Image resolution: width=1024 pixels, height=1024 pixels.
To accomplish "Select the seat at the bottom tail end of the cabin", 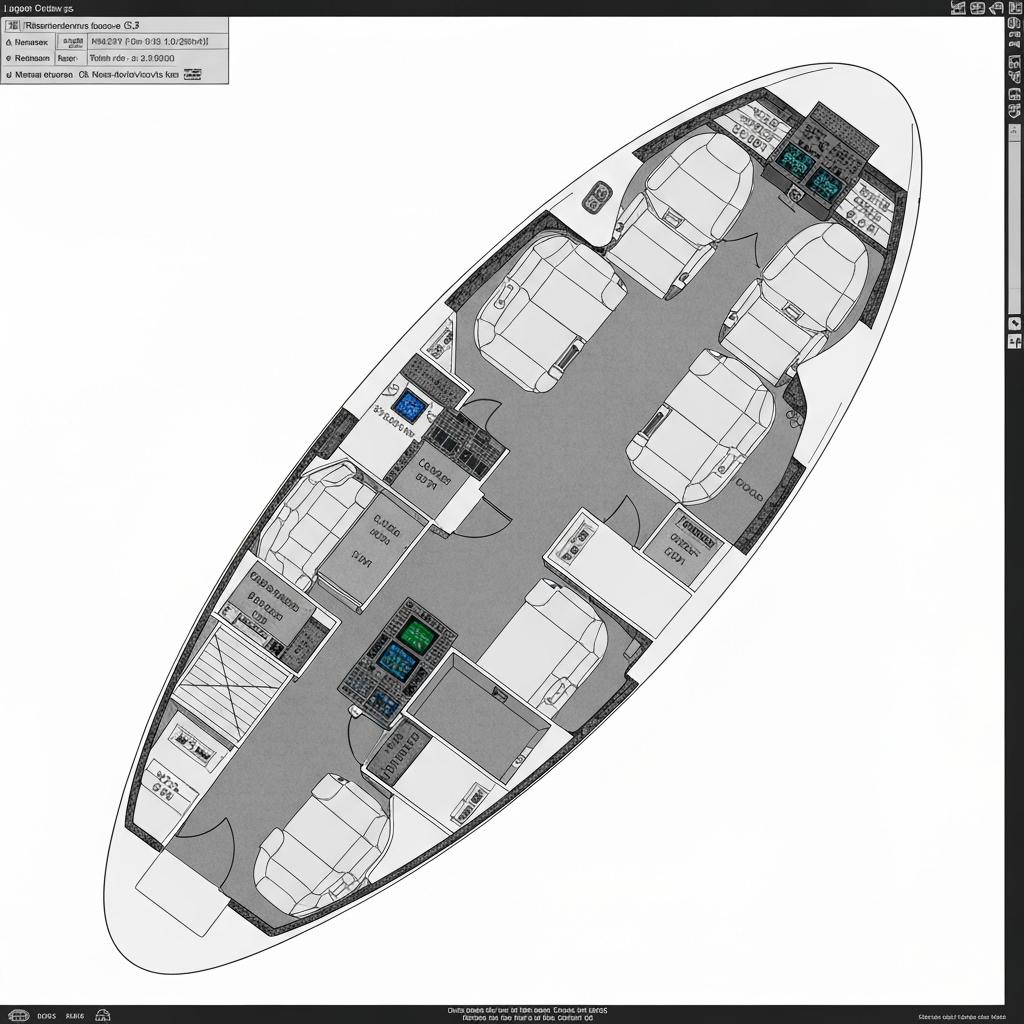I will (x=323, y=844).
